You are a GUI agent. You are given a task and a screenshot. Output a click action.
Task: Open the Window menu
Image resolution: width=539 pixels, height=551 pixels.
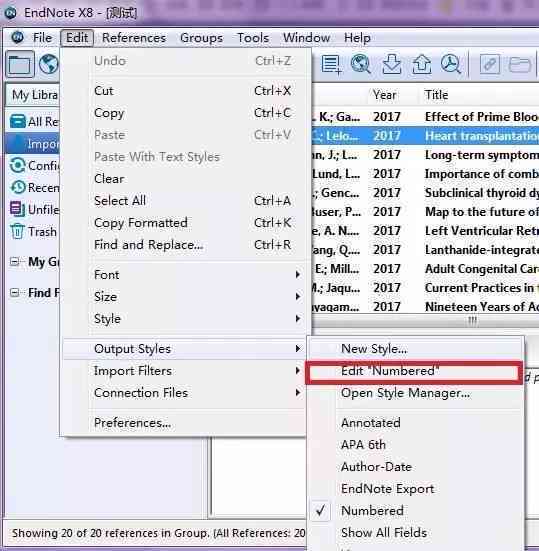click(x=306, y=38)
